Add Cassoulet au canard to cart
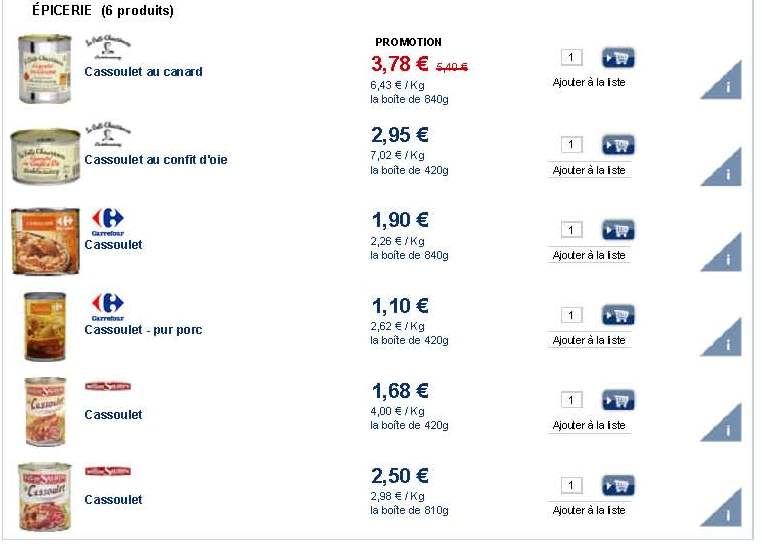Image resolution: width=762 pixels, height=551 pixels. coord(618,58)
